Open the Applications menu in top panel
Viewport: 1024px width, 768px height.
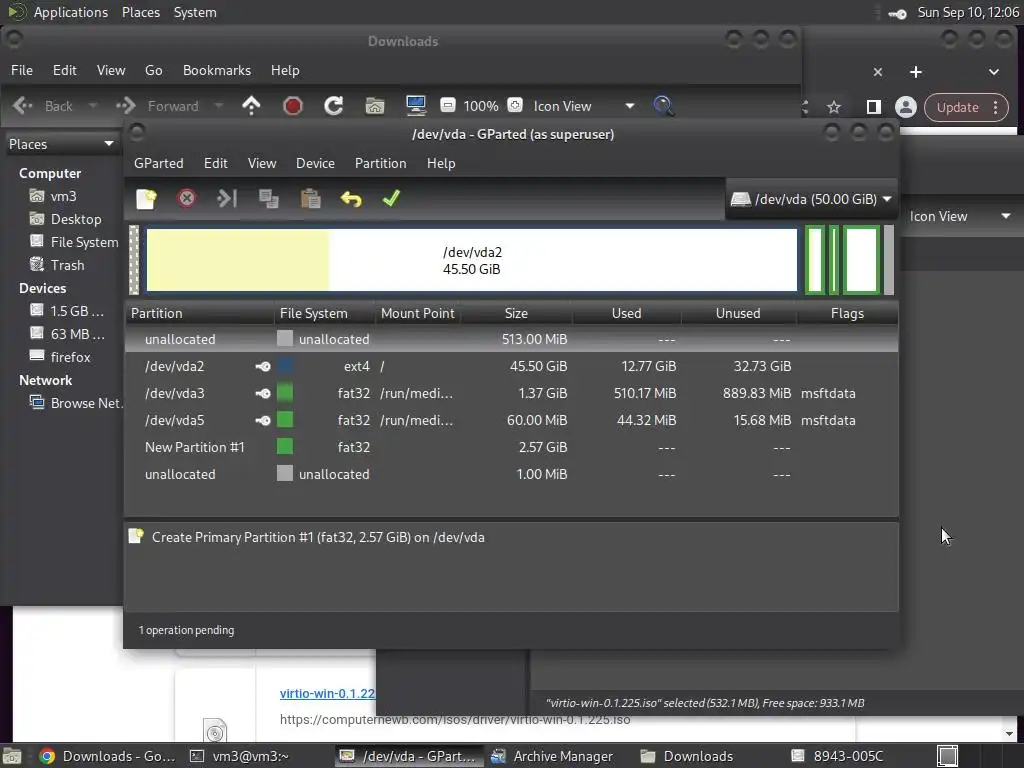pos(71,12)
